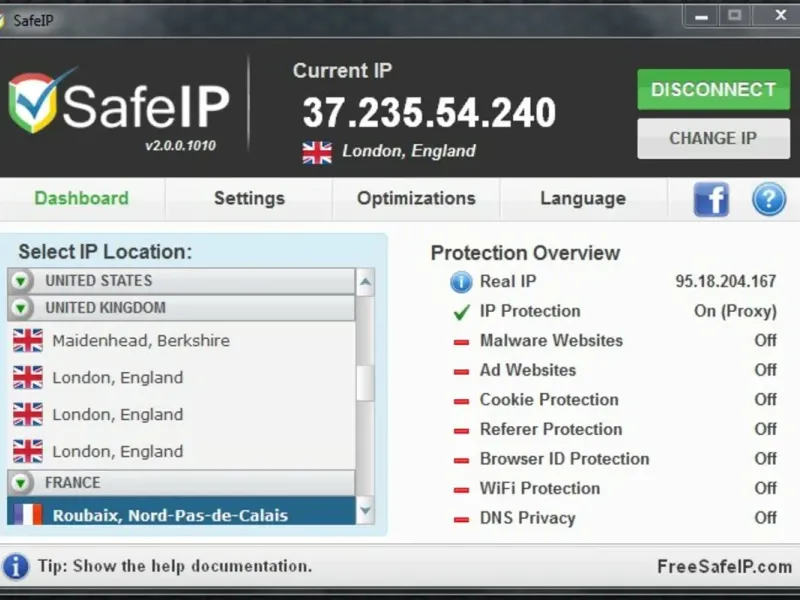The width and height of the screenshot is (800, 600).
Task: Click the UK flag for Maidenhead, Berkshire
Action: [28, 340]
